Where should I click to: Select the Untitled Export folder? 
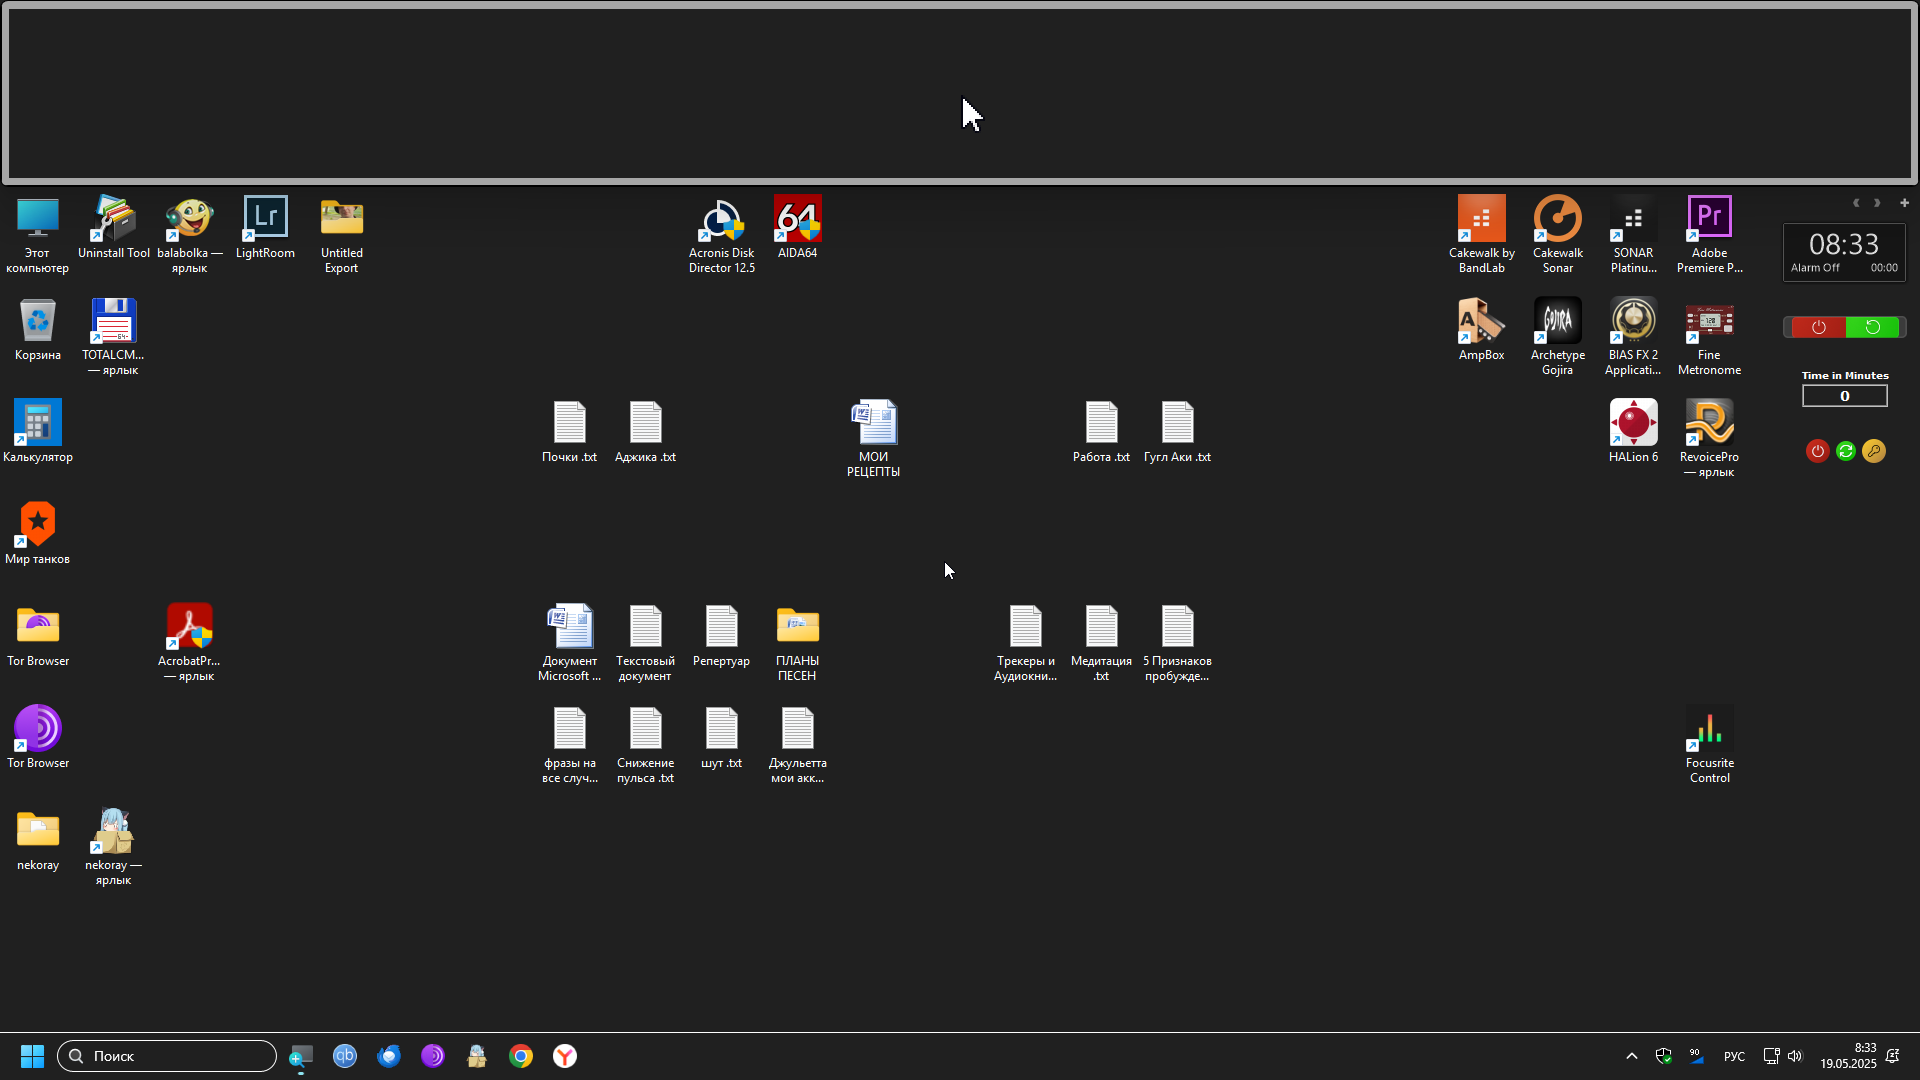click(341, 234)
